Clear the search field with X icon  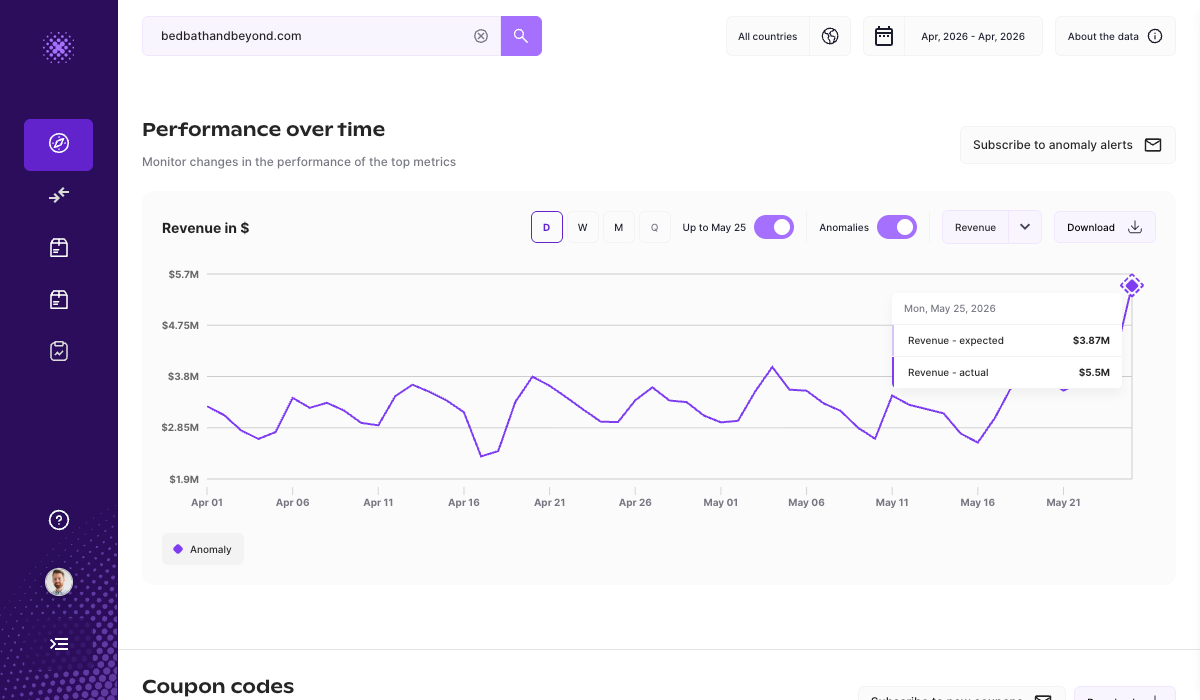481,36
